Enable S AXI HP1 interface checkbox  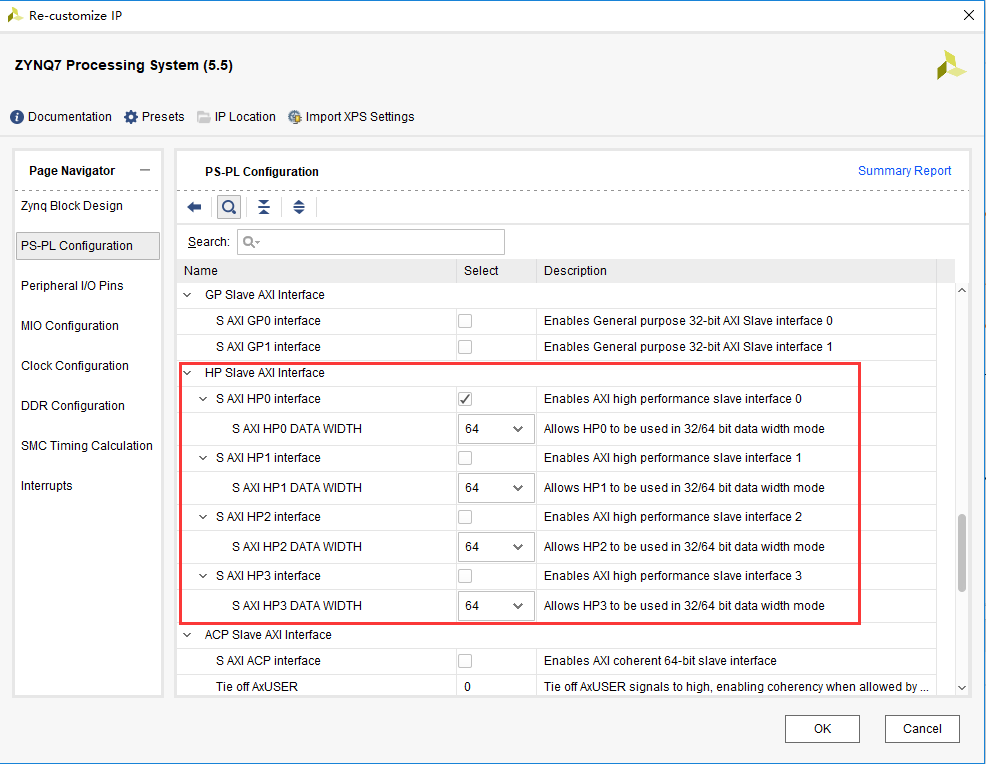pos(465,458)
